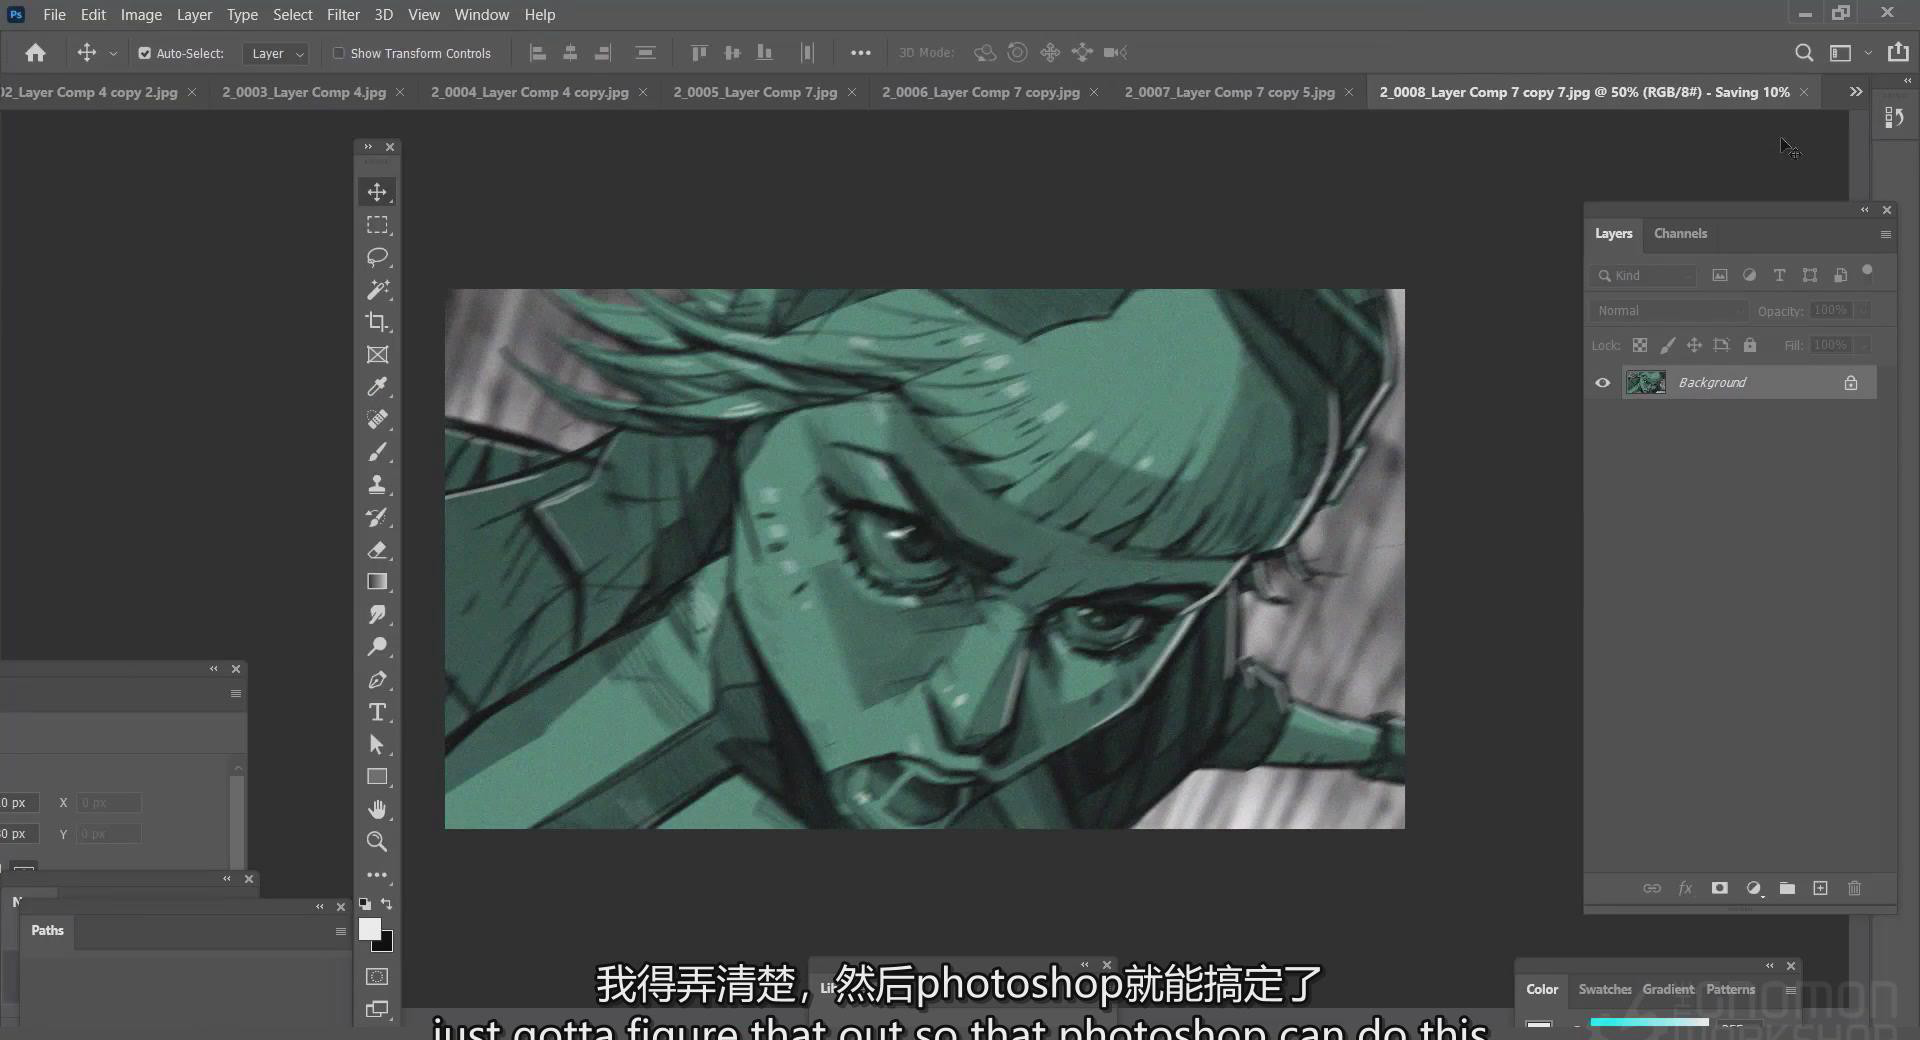
Task: Select the Move tool in toolbox
Action: (x=377, y=192)
